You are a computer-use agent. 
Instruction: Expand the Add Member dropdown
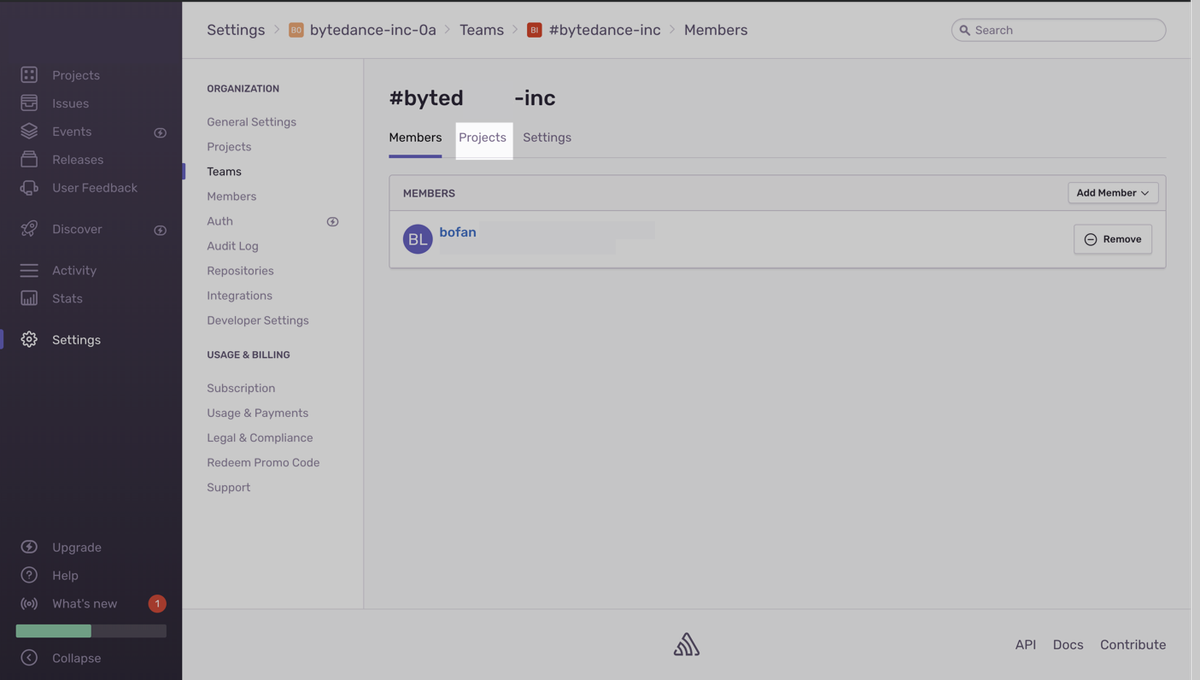(1113, 193)
